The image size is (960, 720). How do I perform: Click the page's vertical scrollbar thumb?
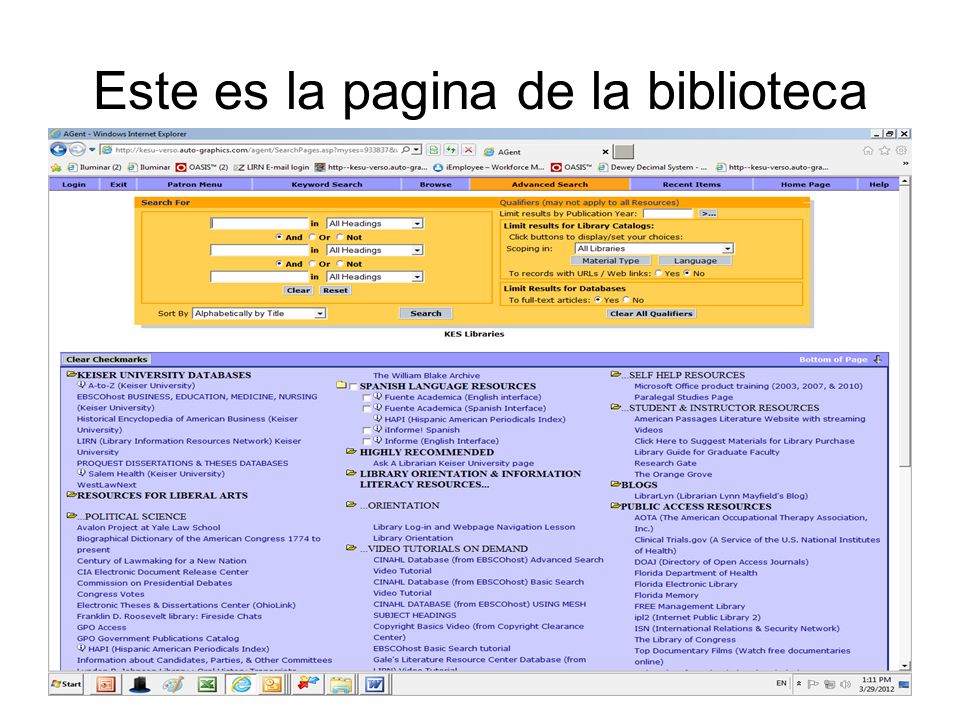point(905,328)
